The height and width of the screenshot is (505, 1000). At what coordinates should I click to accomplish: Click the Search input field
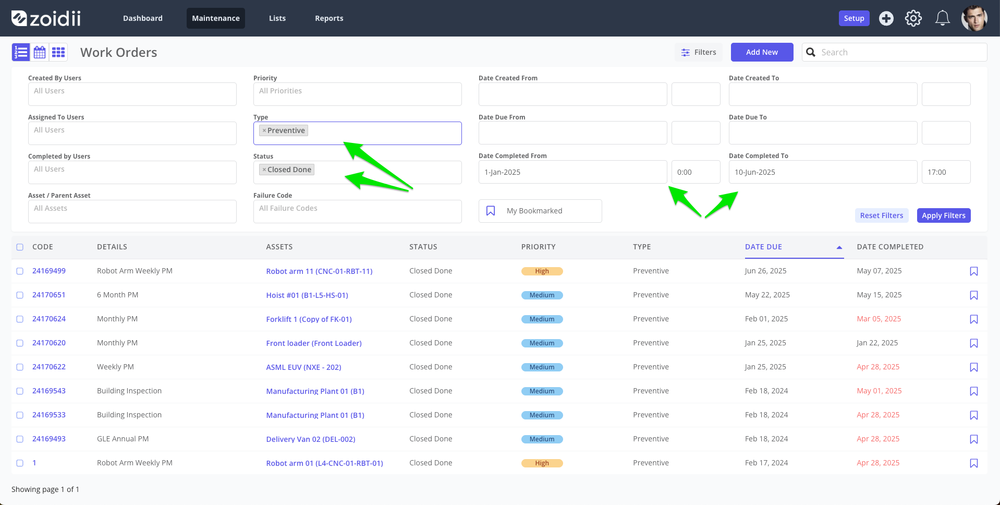(894, 52)
